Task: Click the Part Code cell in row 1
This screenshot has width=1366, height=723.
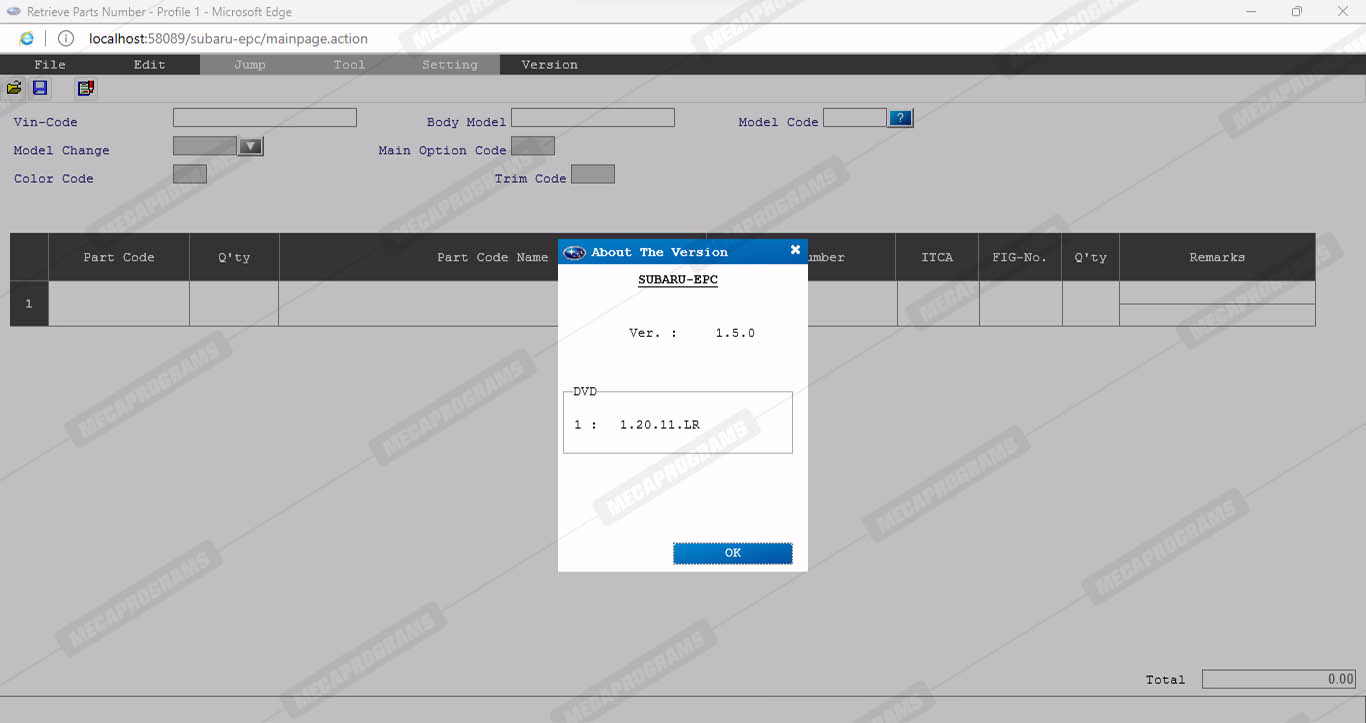Action: [119, 304]
